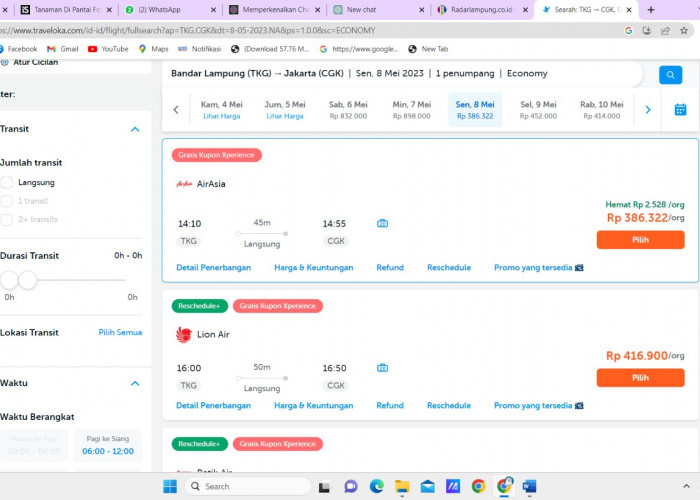Viewport: 700px width, 500px height.
Task: Switch to the New chat browser tab
Action: coord(377,9)
